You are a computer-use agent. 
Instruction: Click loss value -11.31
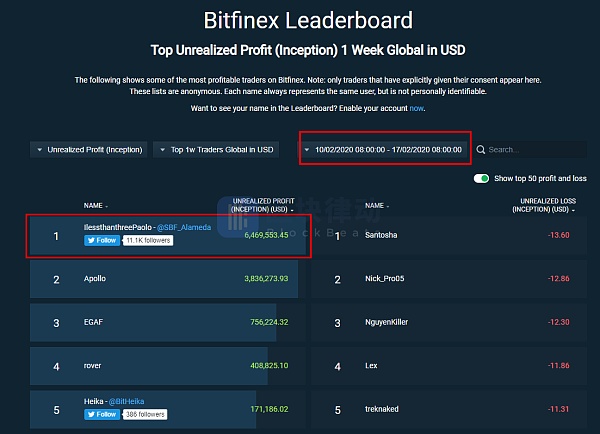tap(558, 409)
